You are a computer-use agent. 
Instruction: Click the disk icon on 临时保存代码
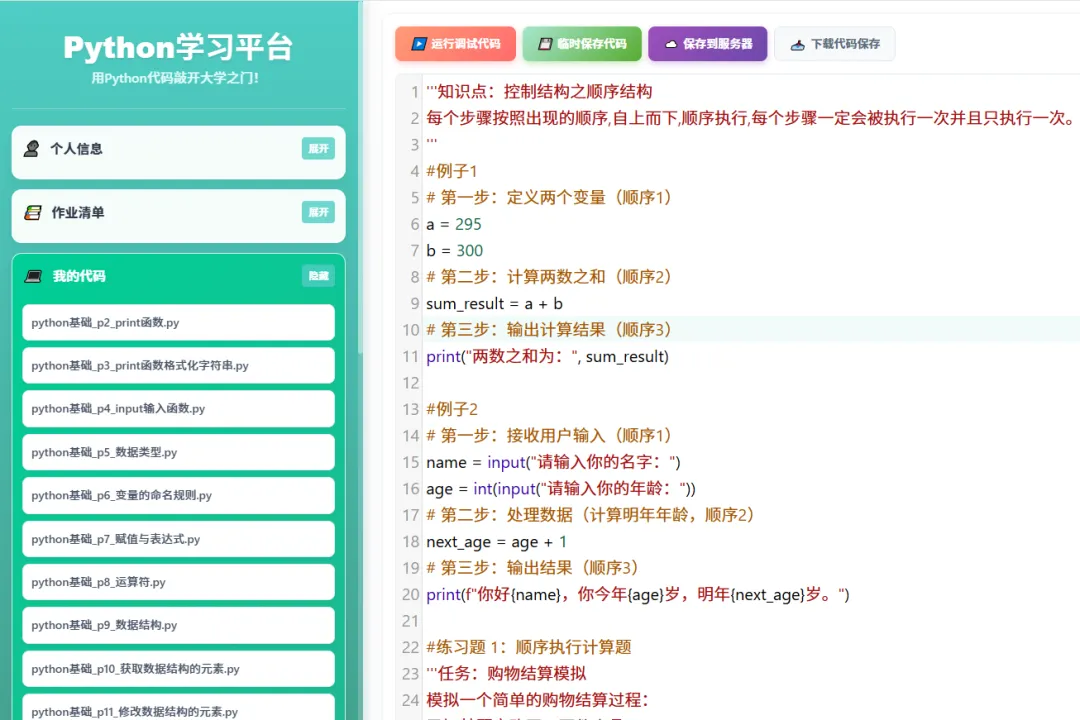click(545, 44)
